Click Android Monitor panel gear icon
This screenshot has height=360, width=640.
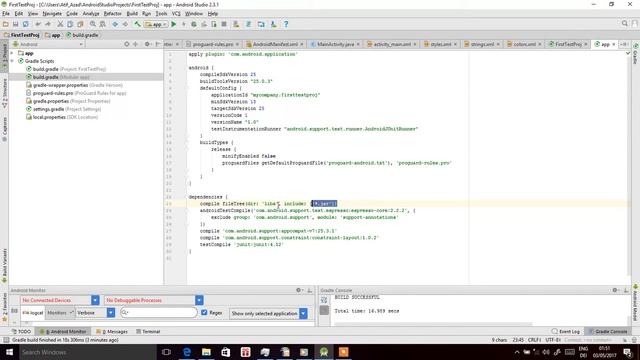click(x=299, y=290)
